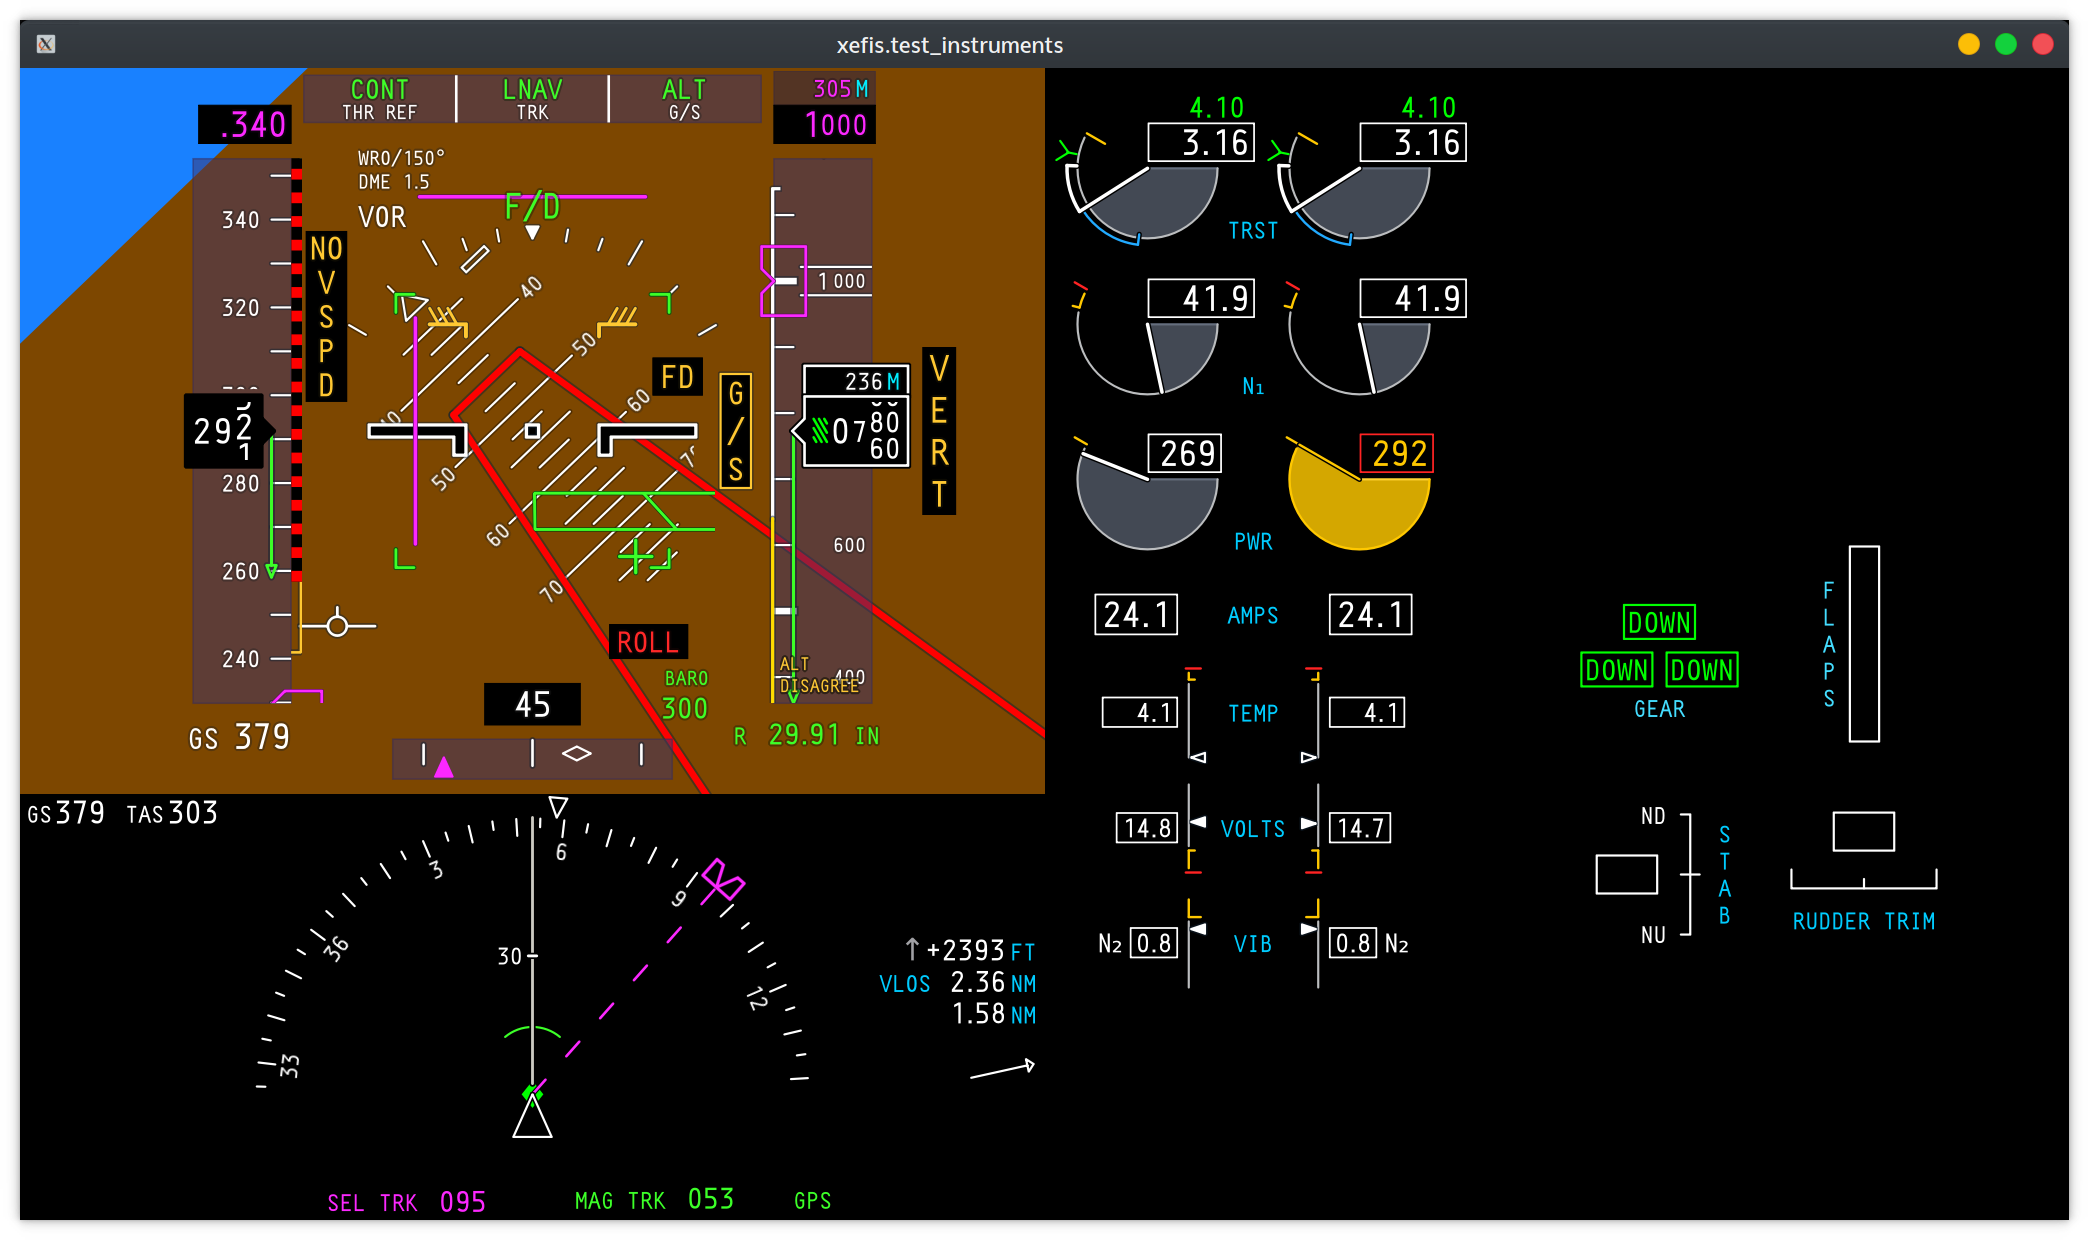Click the PWR 269 value box
Viewport: 2089px width, 1240px height.
coord(1185,454)
